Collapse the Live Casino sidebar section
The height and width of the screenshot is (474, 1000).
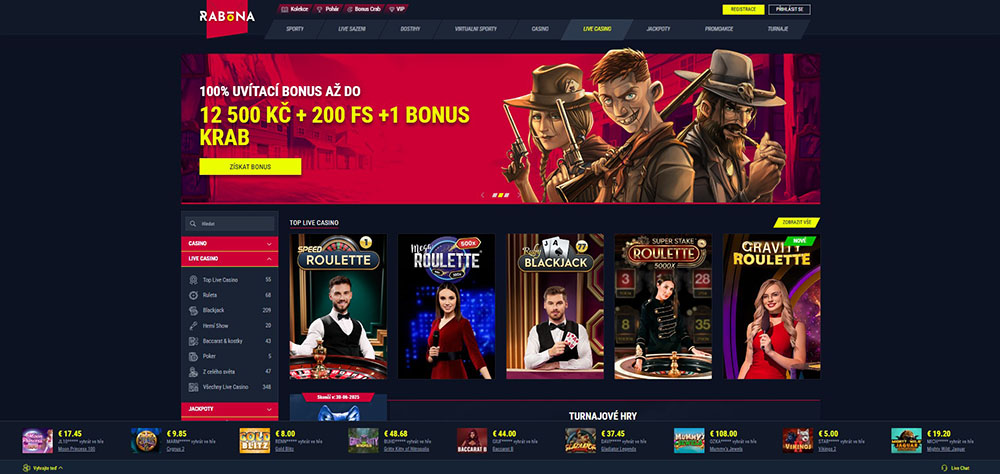(230, 258)
